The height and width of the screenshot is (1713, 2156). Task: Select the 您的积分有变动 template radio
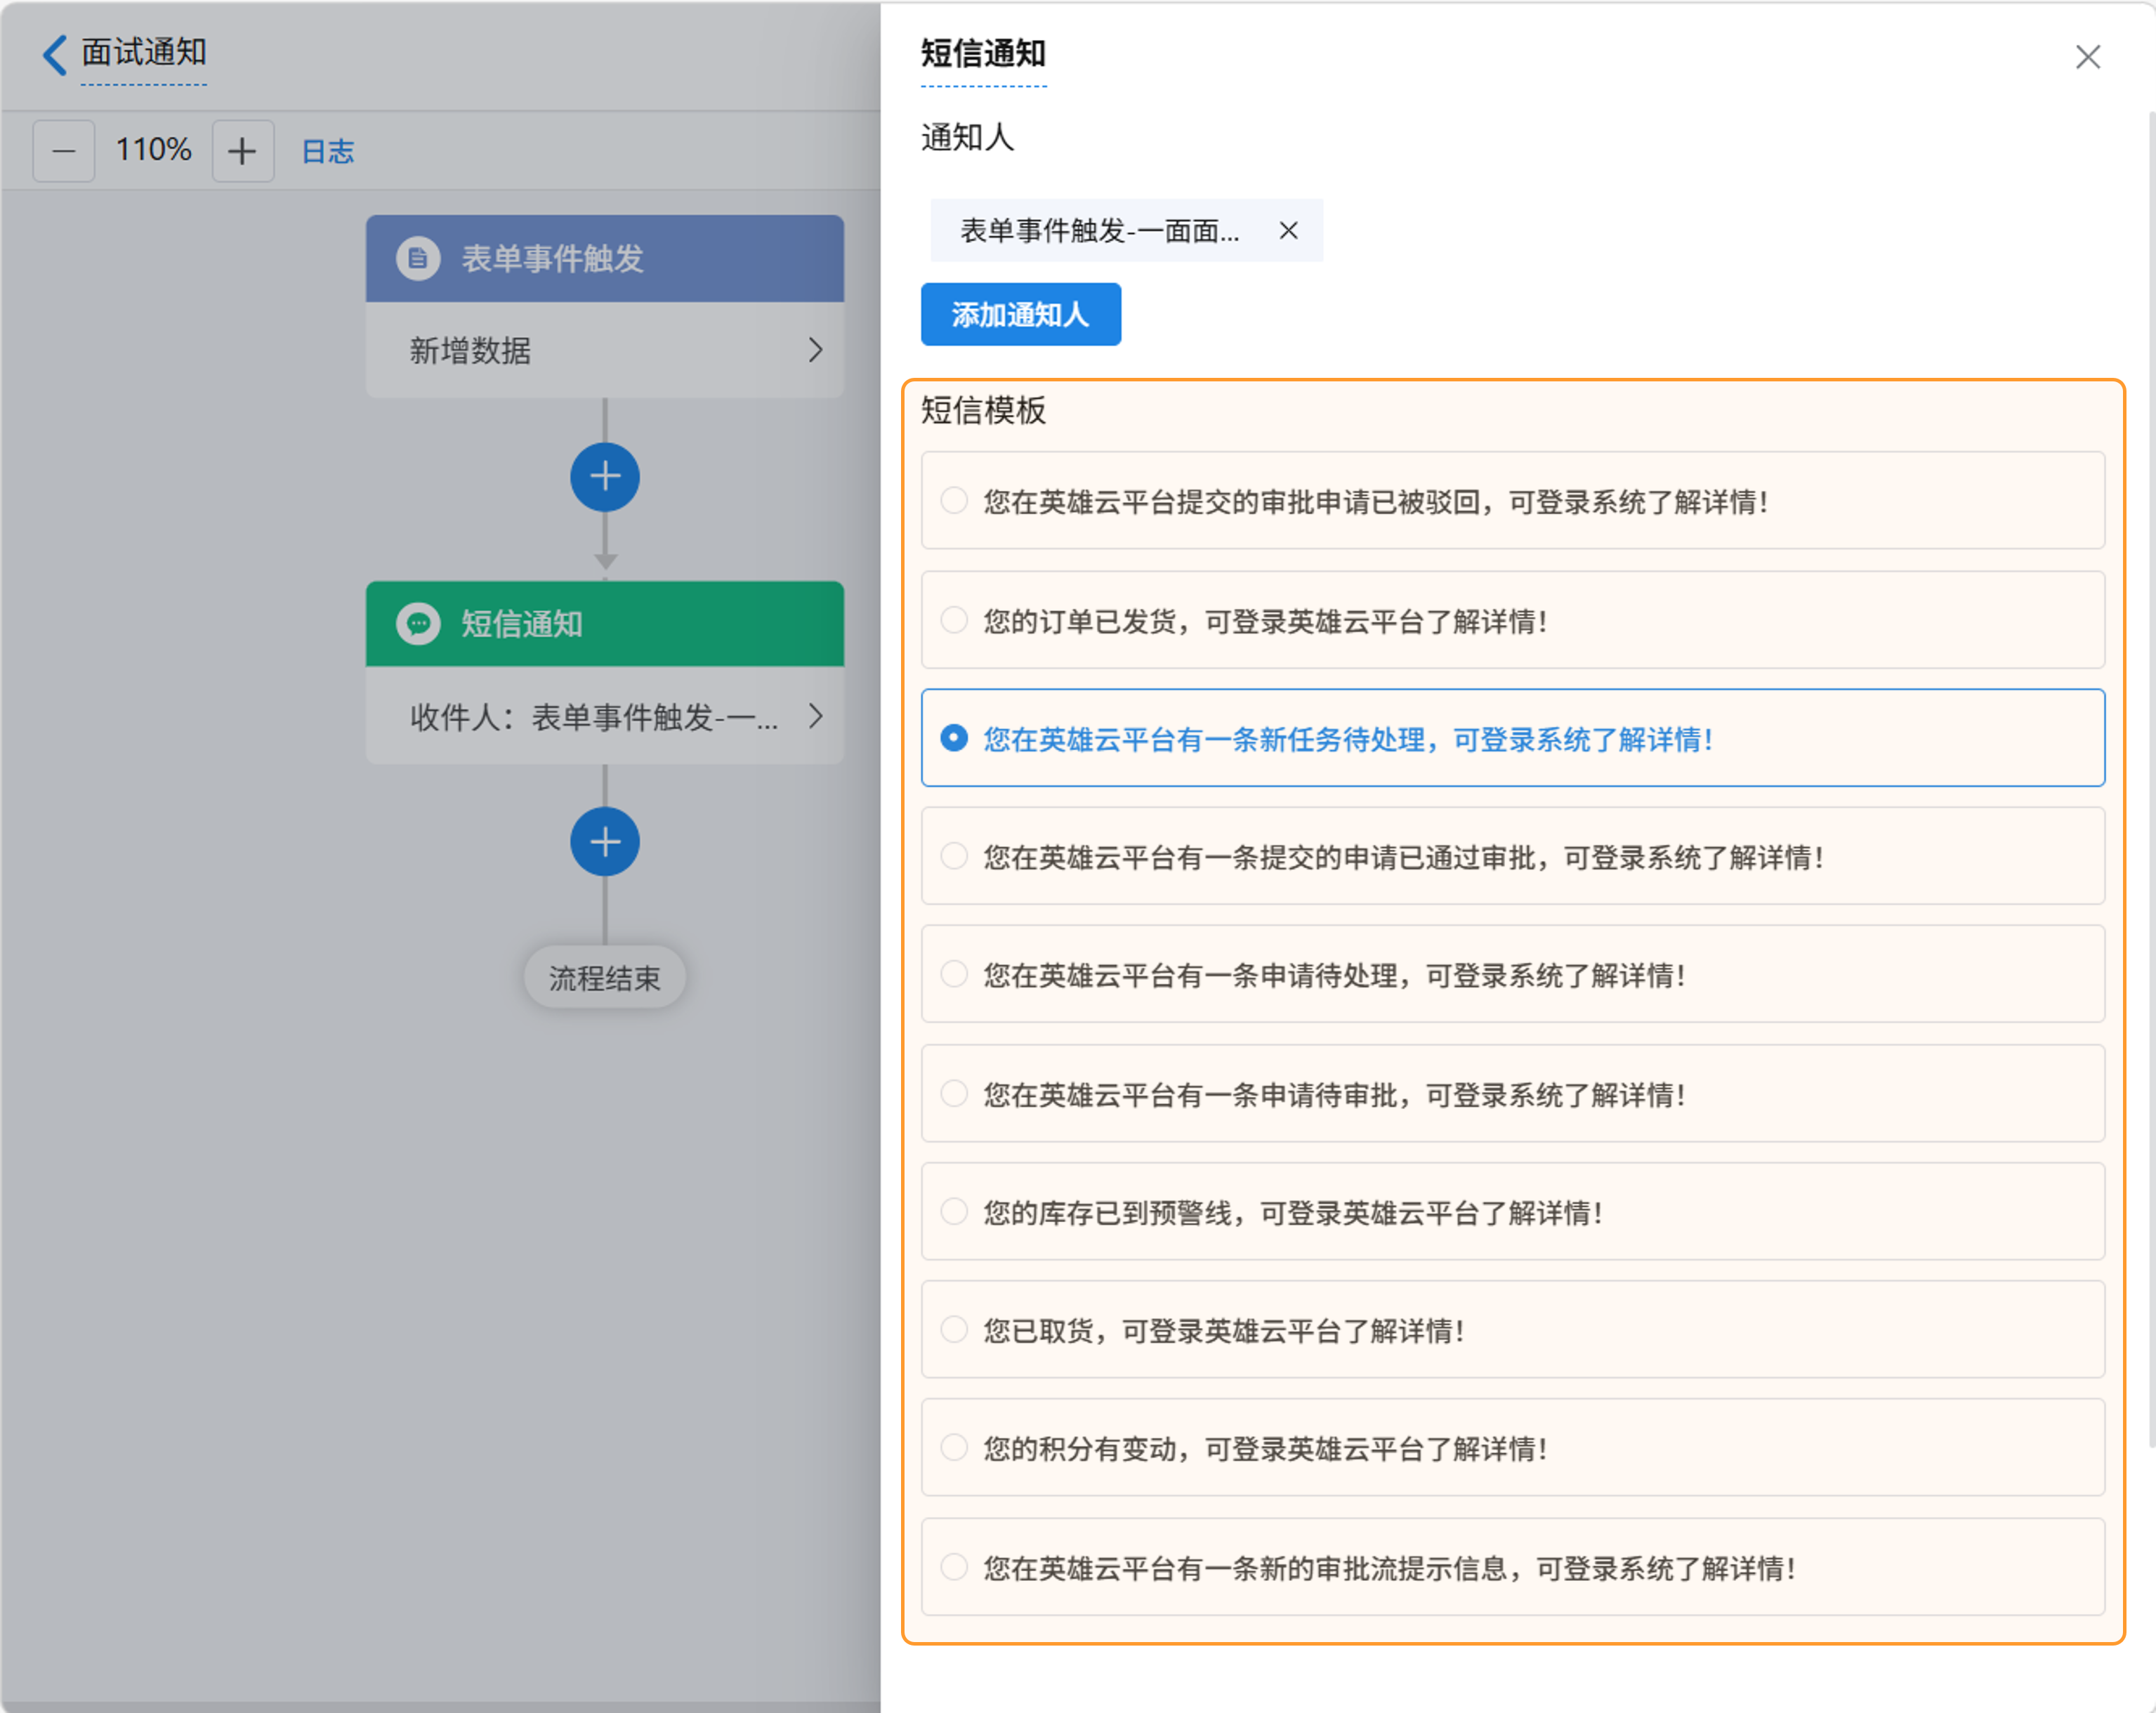tap(954, 1447)
